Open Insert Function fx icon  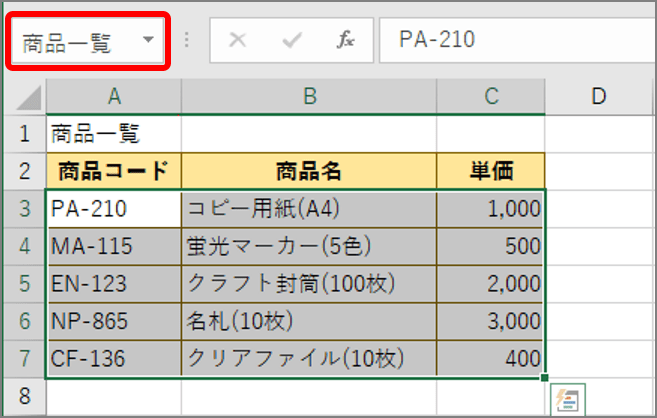346,40
